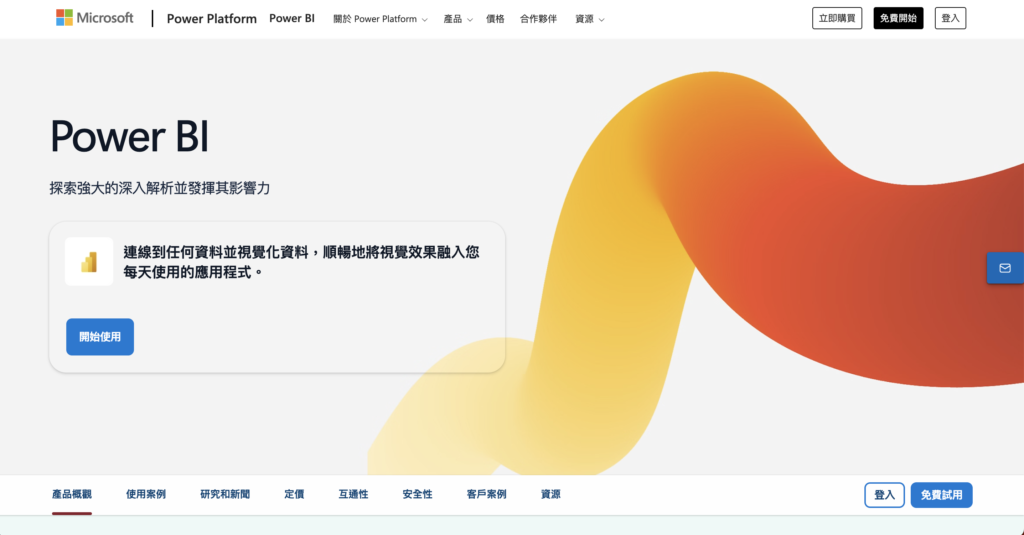This screenshot has width=1024, height=535.
Task: Go to the 互通性 tab
Action: click(x=353, y=494)
